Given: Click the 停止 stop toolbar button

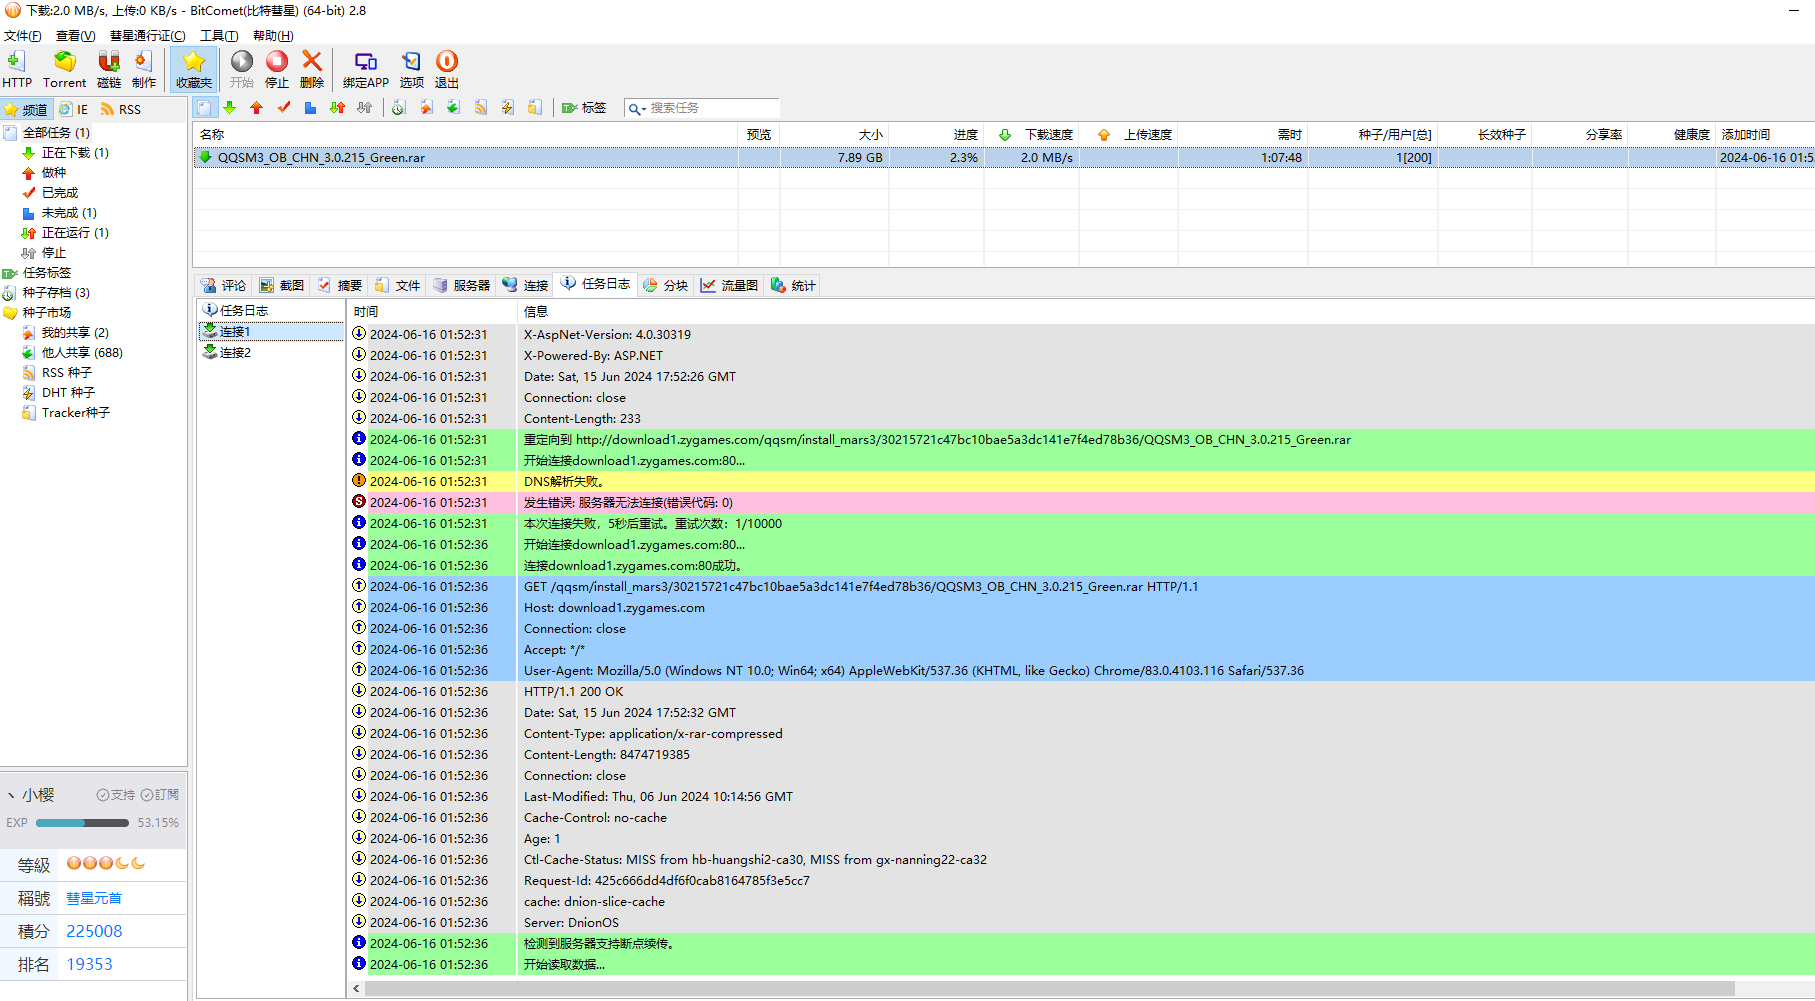Looking at the screenshot, I should pos(277,69).
